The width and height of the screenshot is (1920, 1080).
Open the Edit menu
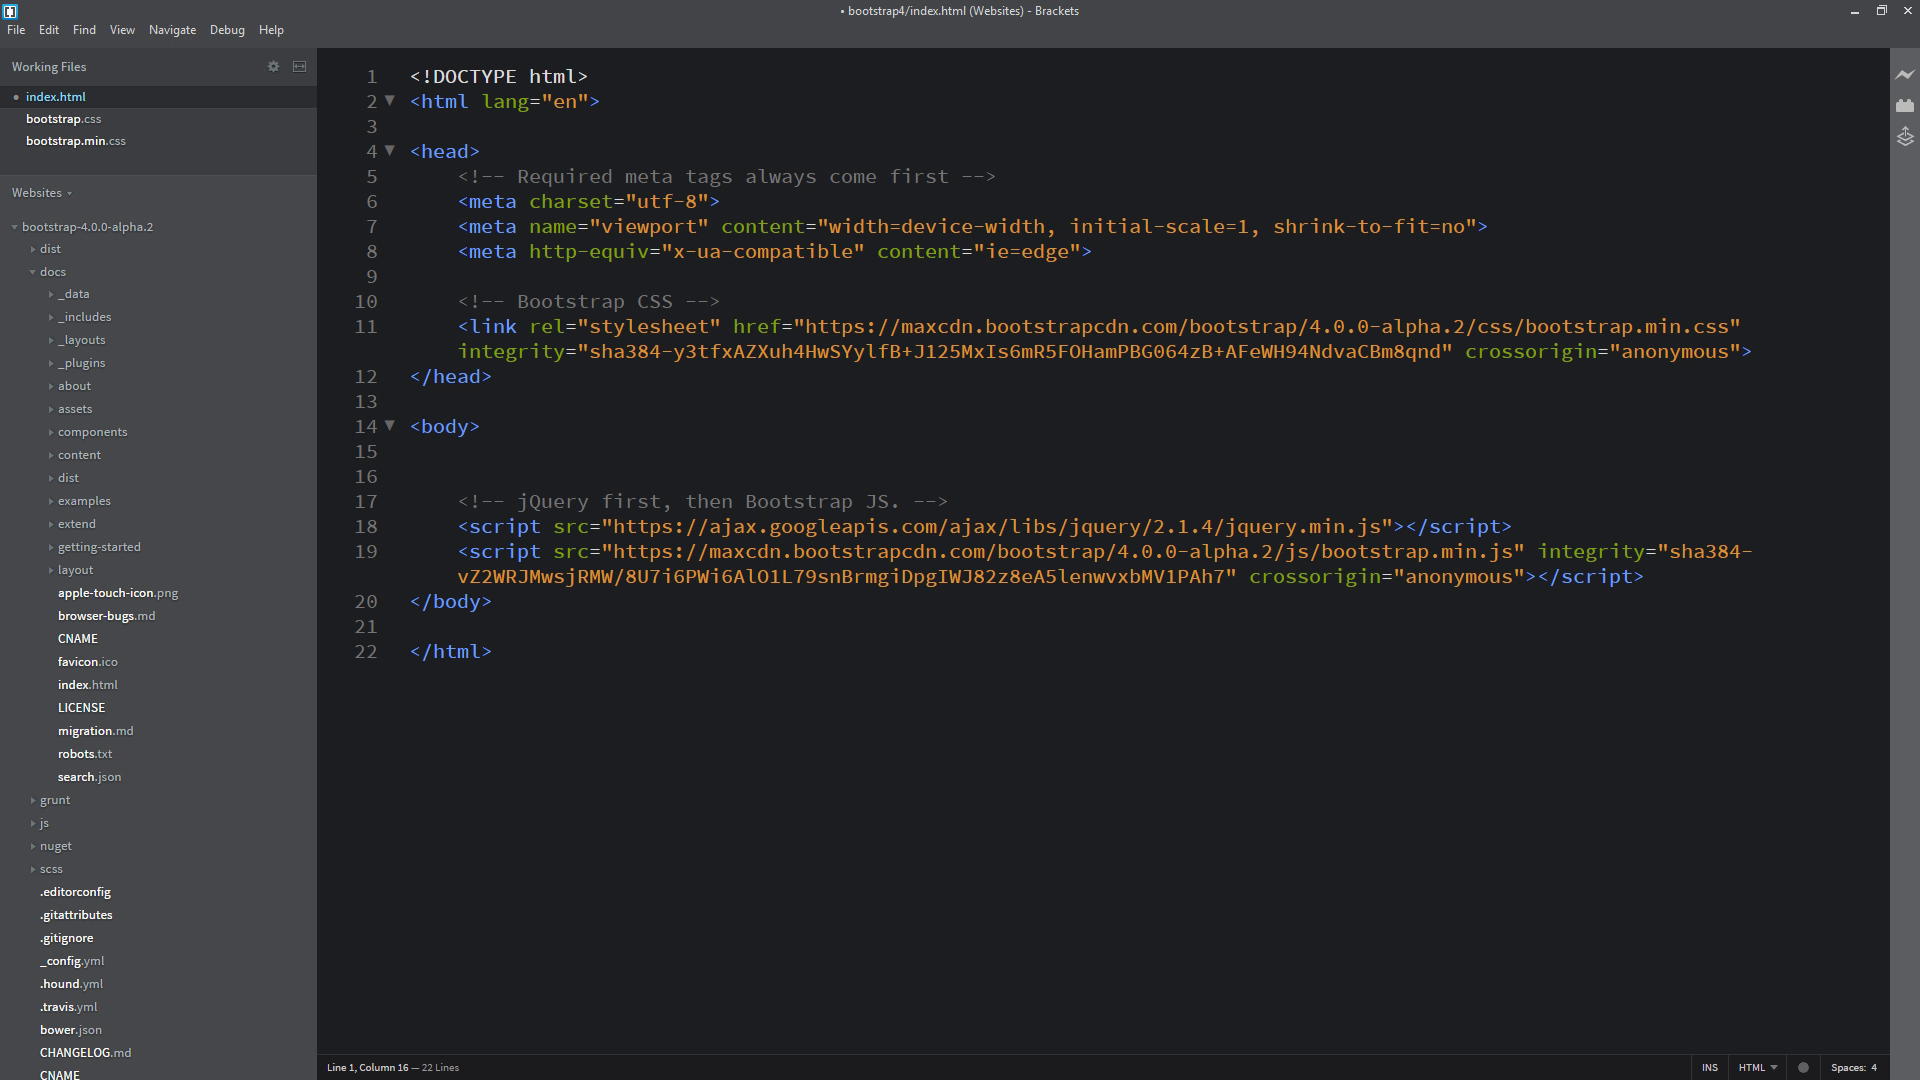click(49, 30)
